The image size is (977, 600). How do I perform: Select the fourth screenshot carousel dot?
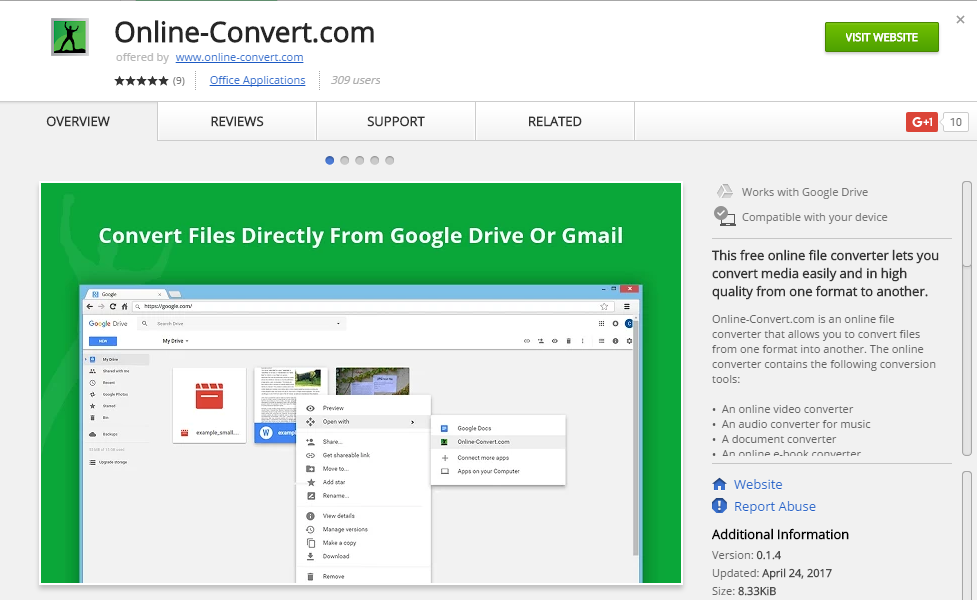pos(374,160)
